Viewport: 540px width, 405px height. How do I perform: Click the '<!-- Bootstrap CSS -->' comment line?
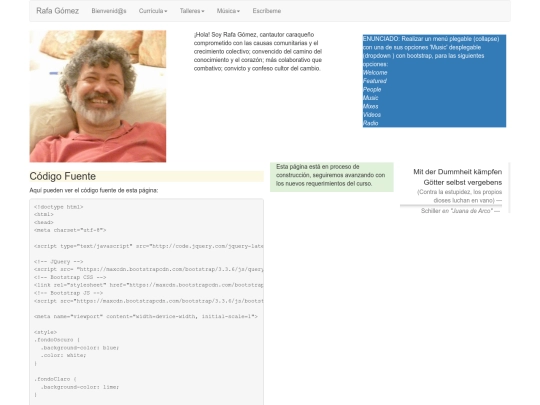click(x=70, y=277)
